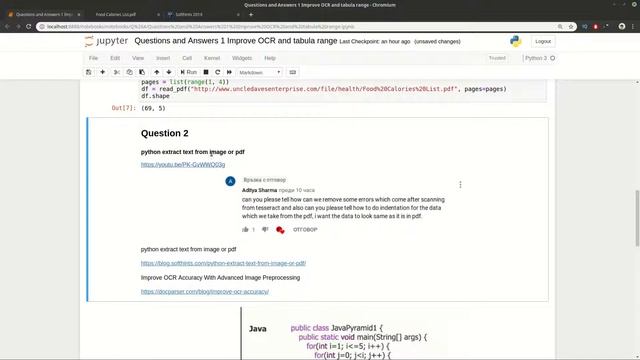Restart the kernel icon
640x360 pixels.
point(218,72)
